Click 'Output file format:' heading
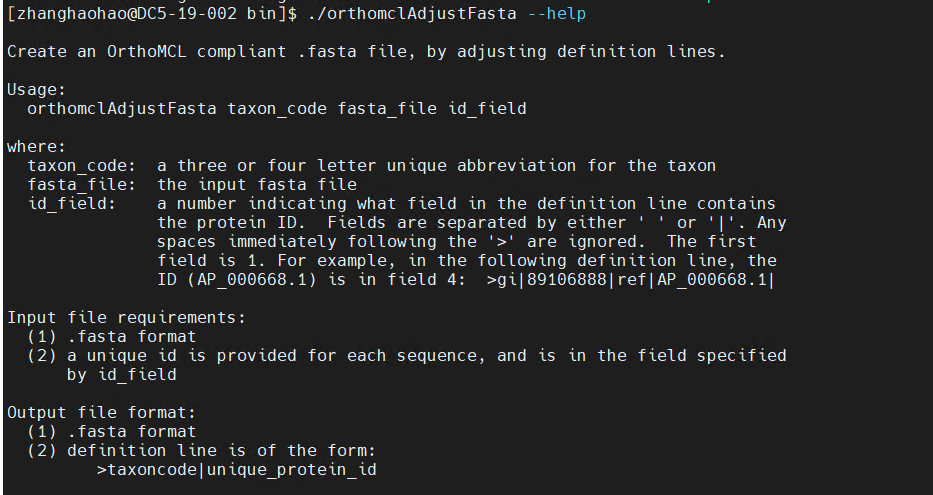This screenshot has width=933, height=495. click(101, 413)
